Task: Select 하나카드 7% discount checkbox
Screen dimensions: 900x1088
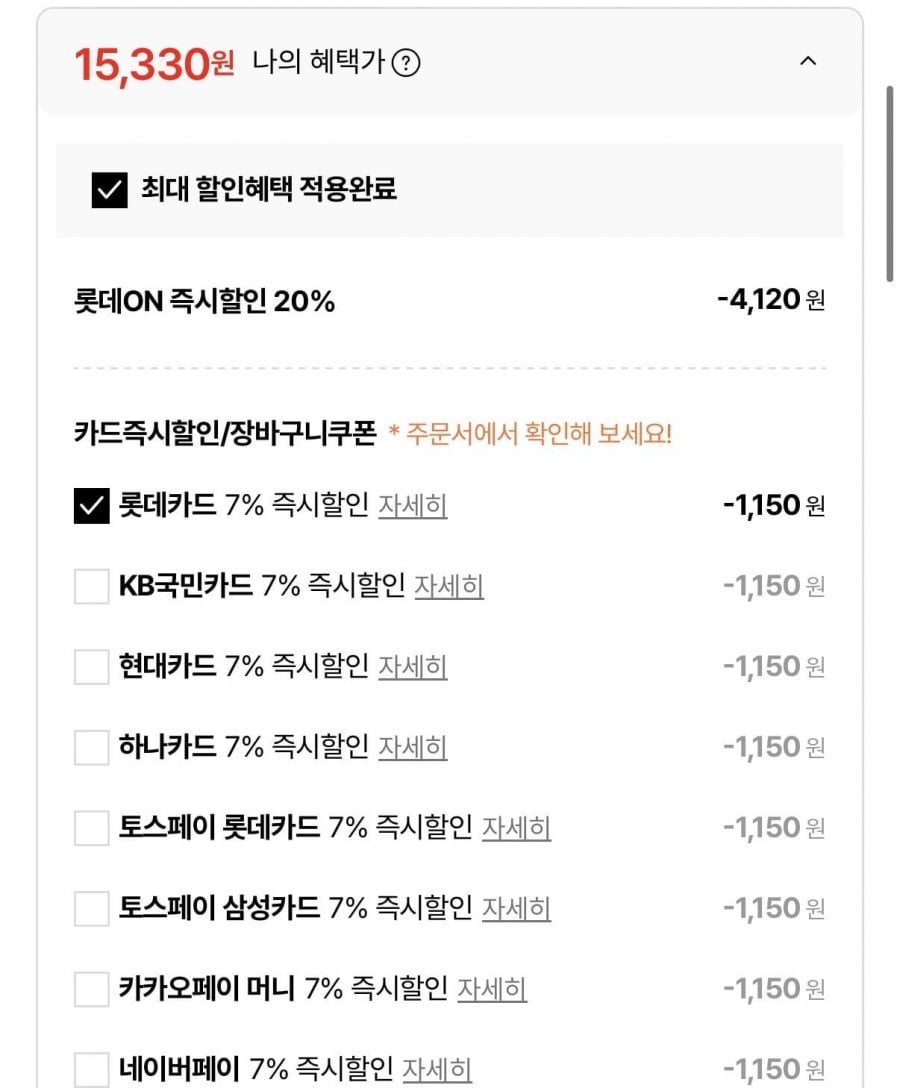Action: pyautogui.click(x=91, y=747)
